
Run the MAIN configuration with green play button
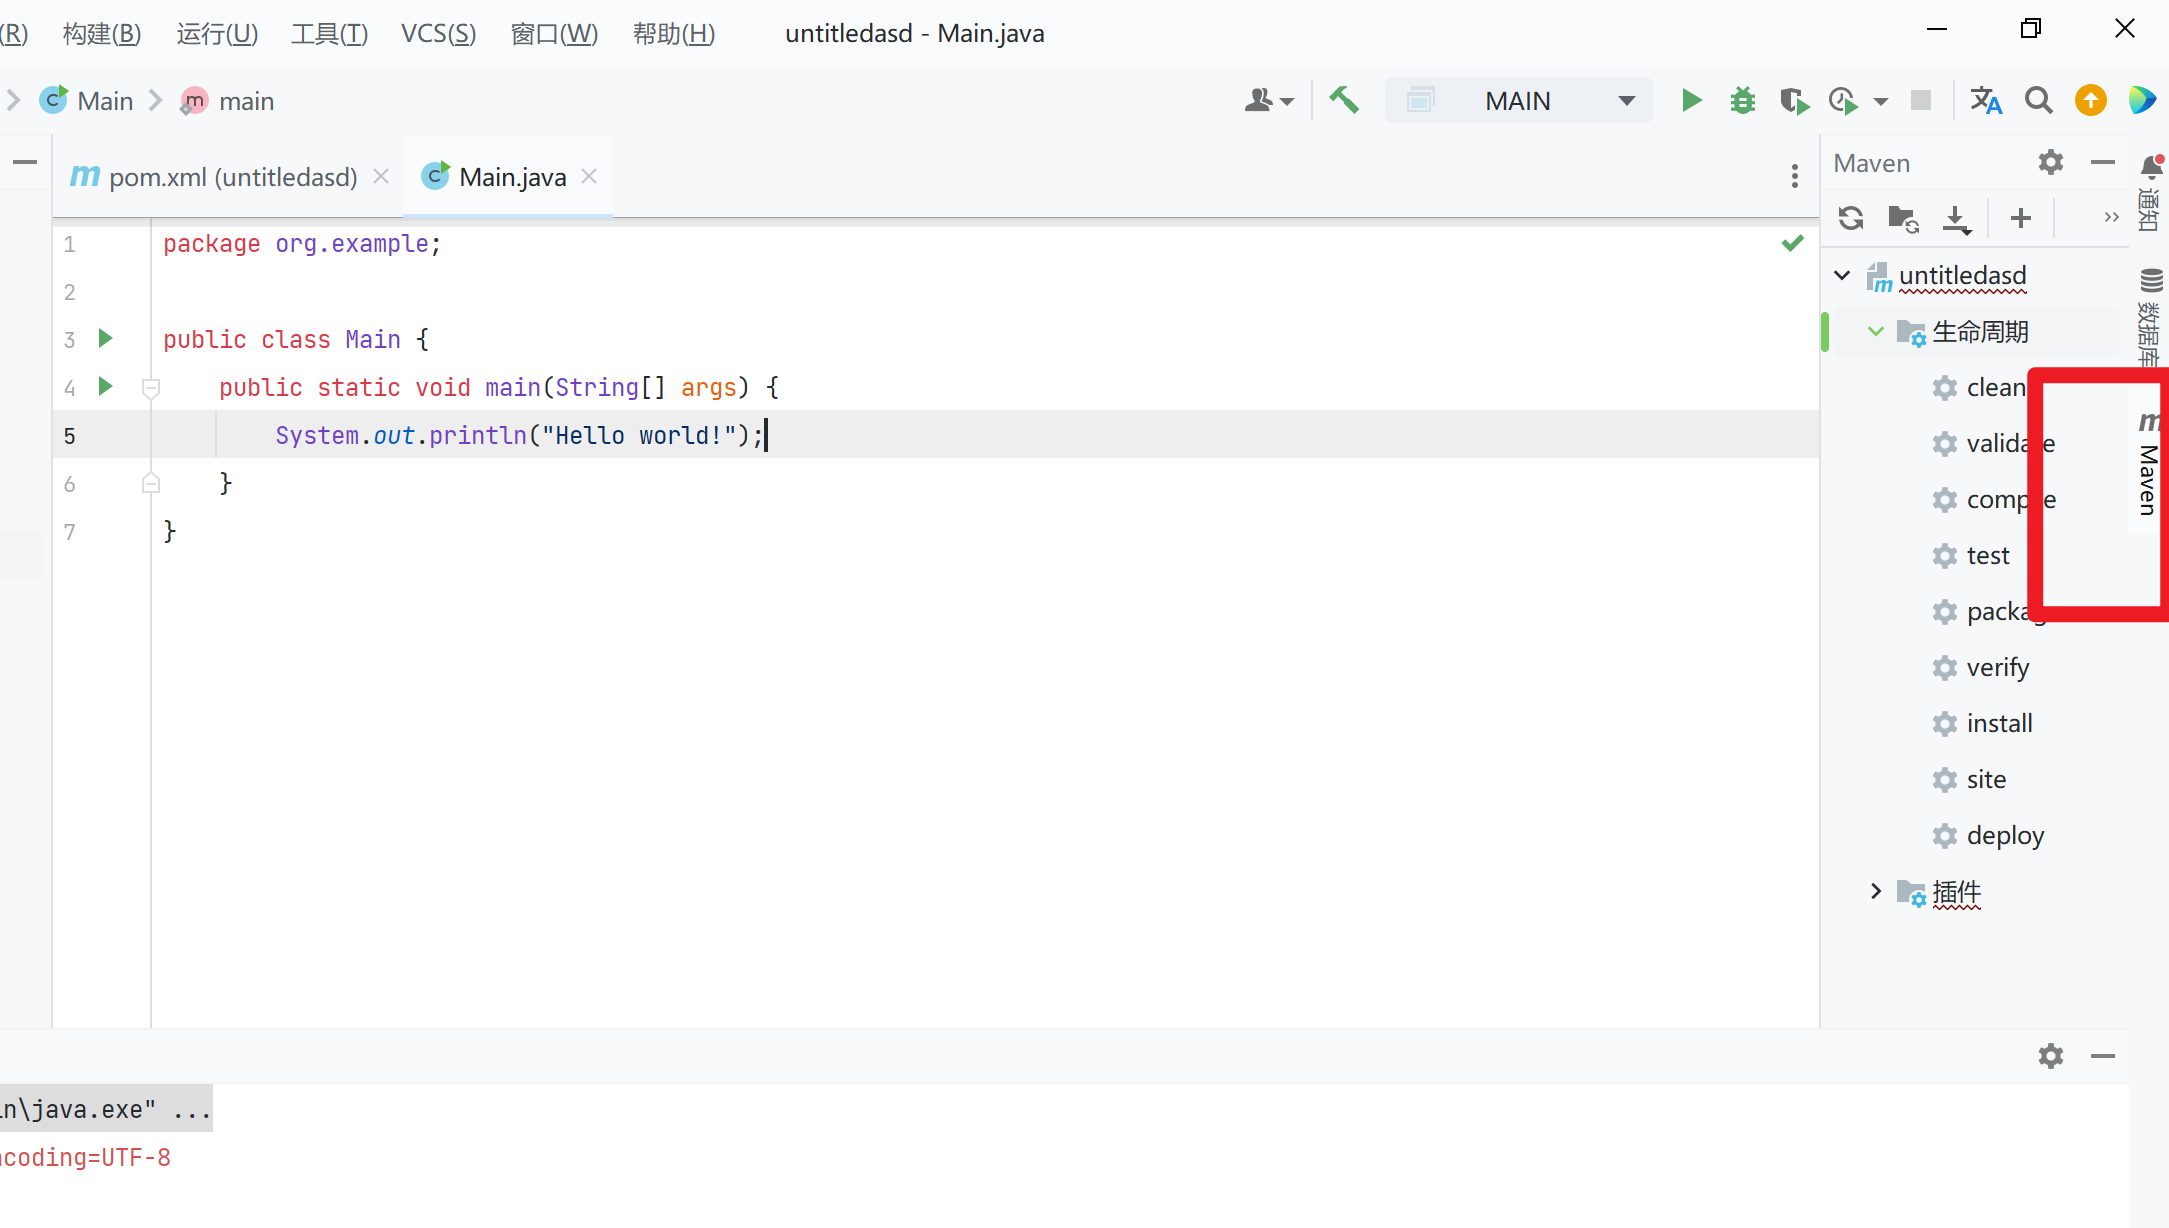point(1691,101)
